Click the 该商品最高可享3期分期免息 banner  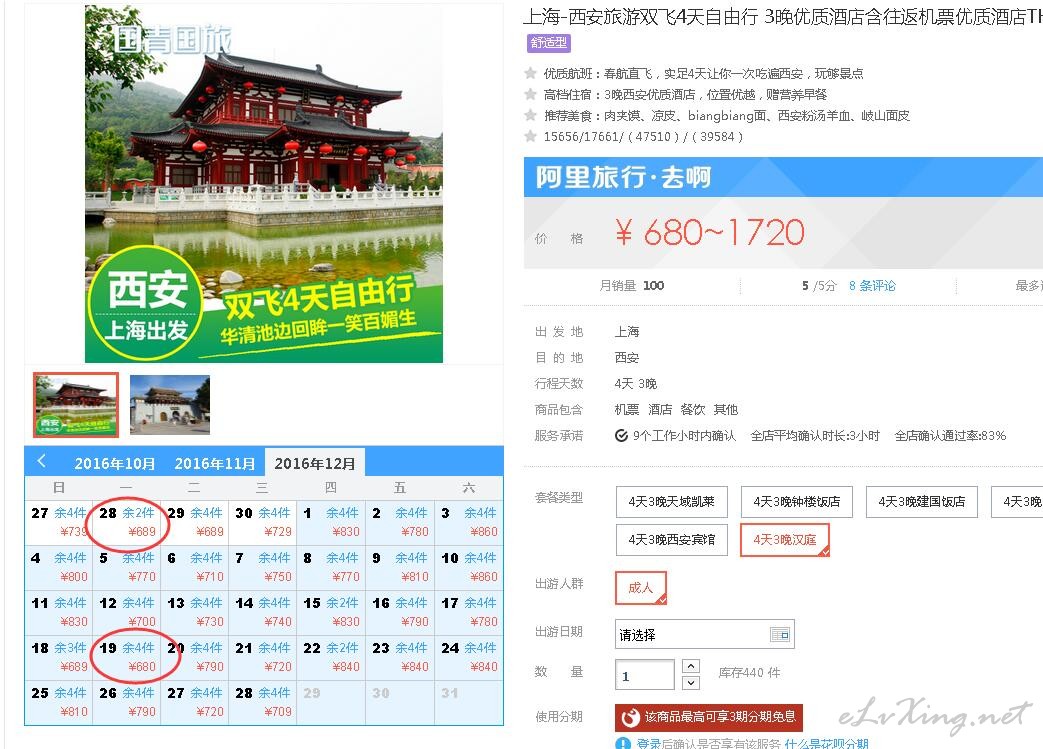709,717
